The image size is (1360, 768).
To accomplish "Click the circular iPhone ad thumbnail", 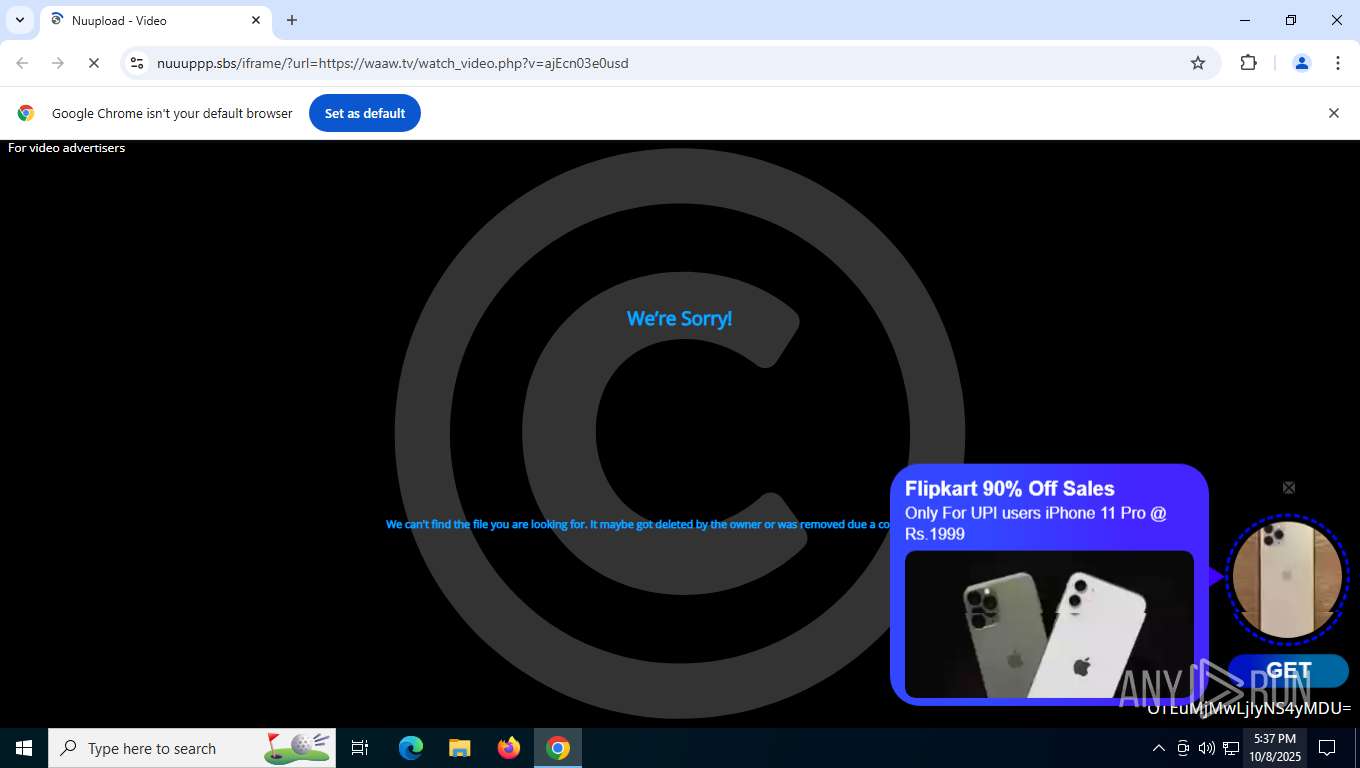I will [1287, 579].
